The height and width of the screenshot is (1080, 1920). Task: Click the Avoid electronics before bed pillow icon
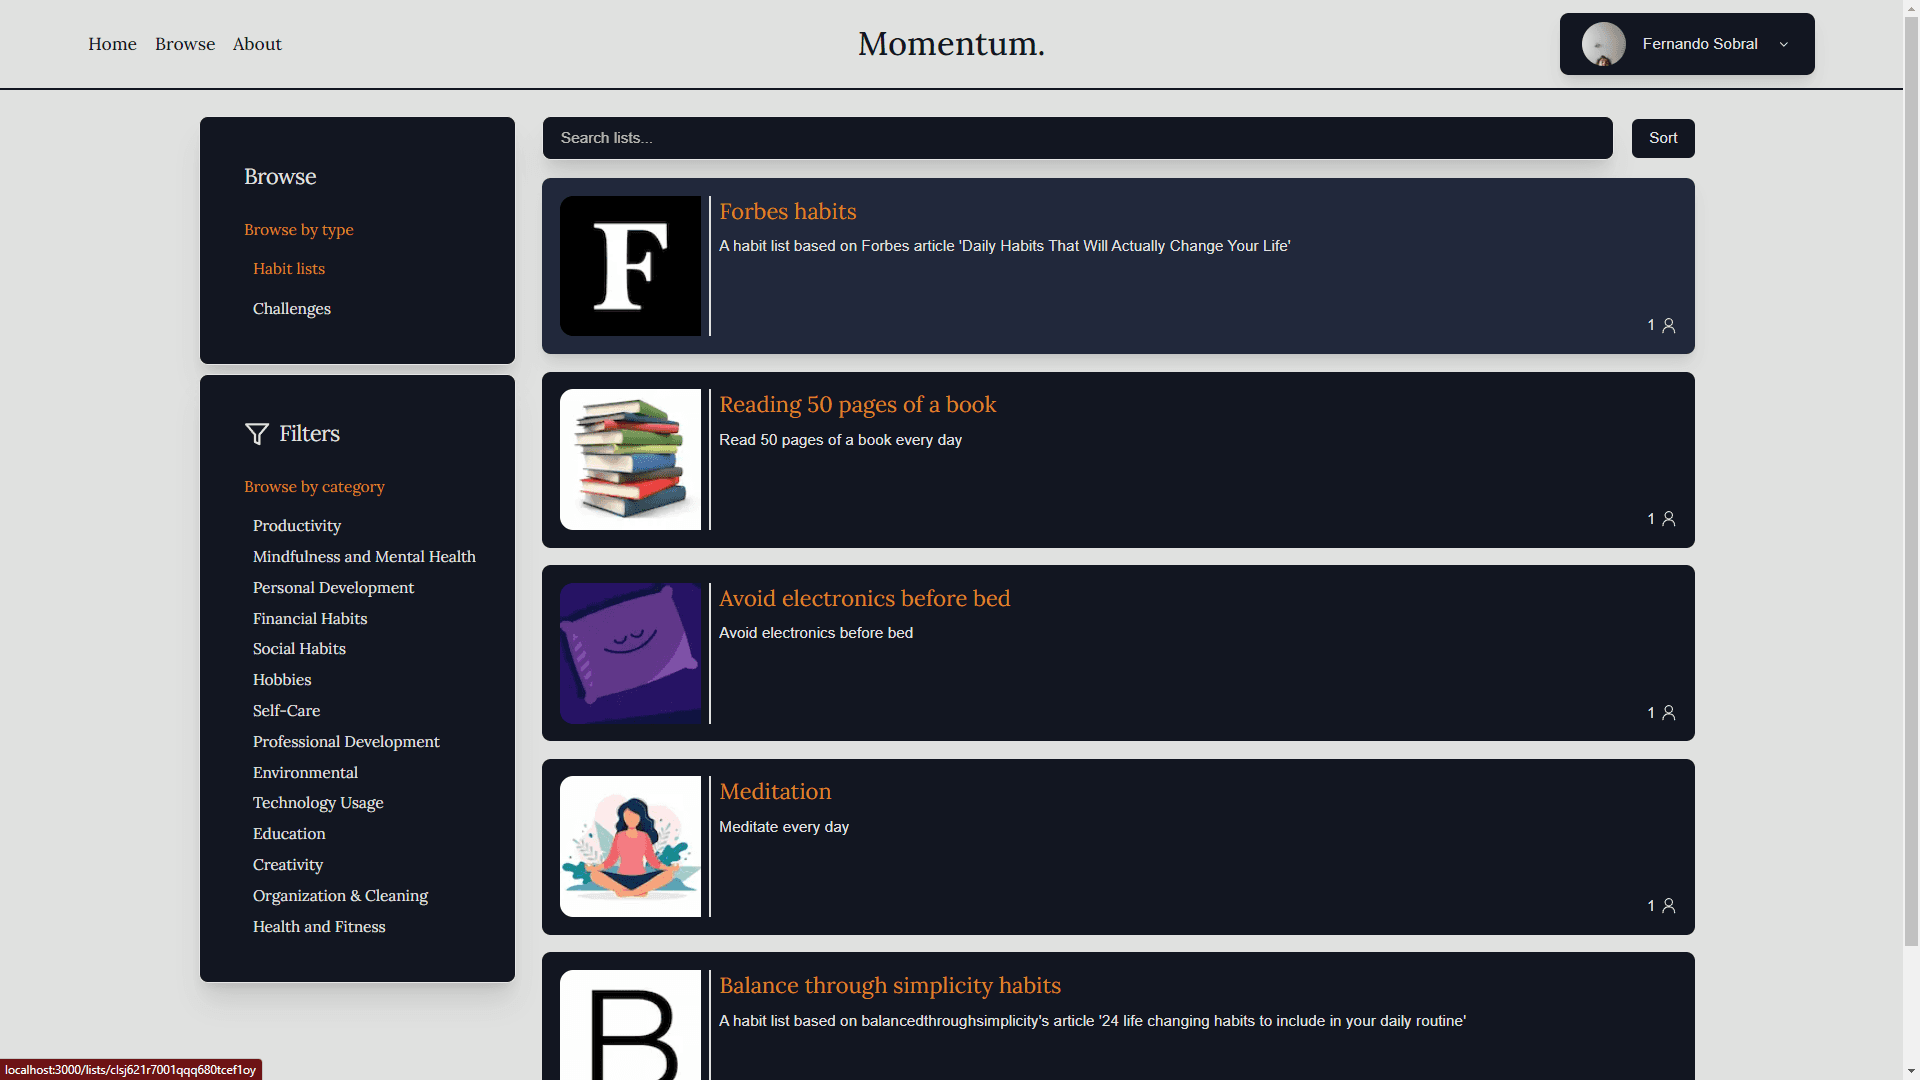coord(630,651)
